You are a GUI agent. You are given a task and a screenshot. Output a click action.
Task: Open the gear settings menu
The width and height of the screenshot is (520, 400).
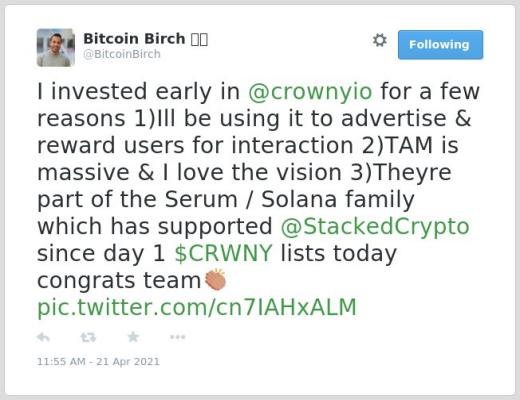pos(380,40)
